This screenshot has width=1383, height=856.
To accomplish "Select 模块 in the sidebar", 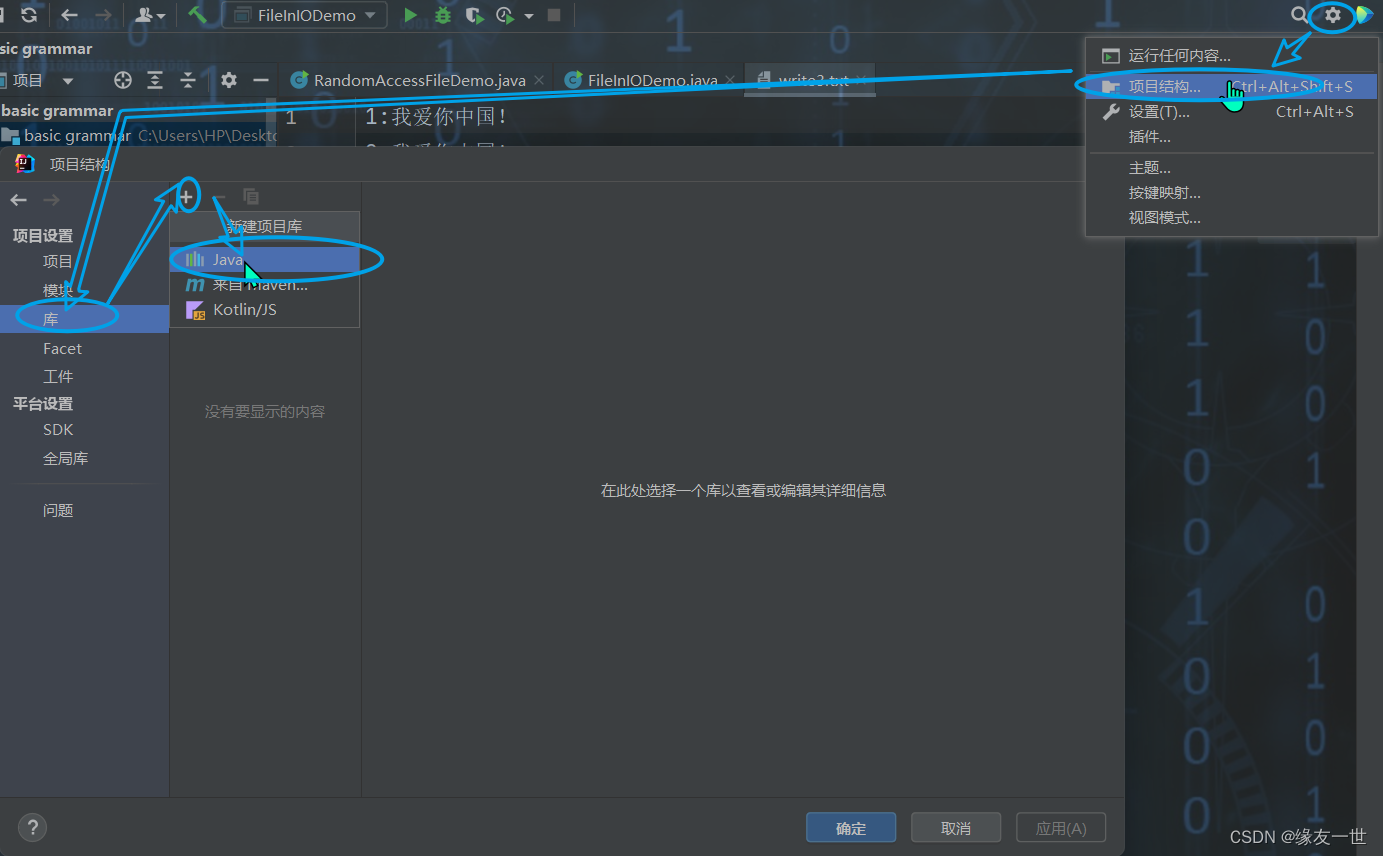I will pos(84,291).
